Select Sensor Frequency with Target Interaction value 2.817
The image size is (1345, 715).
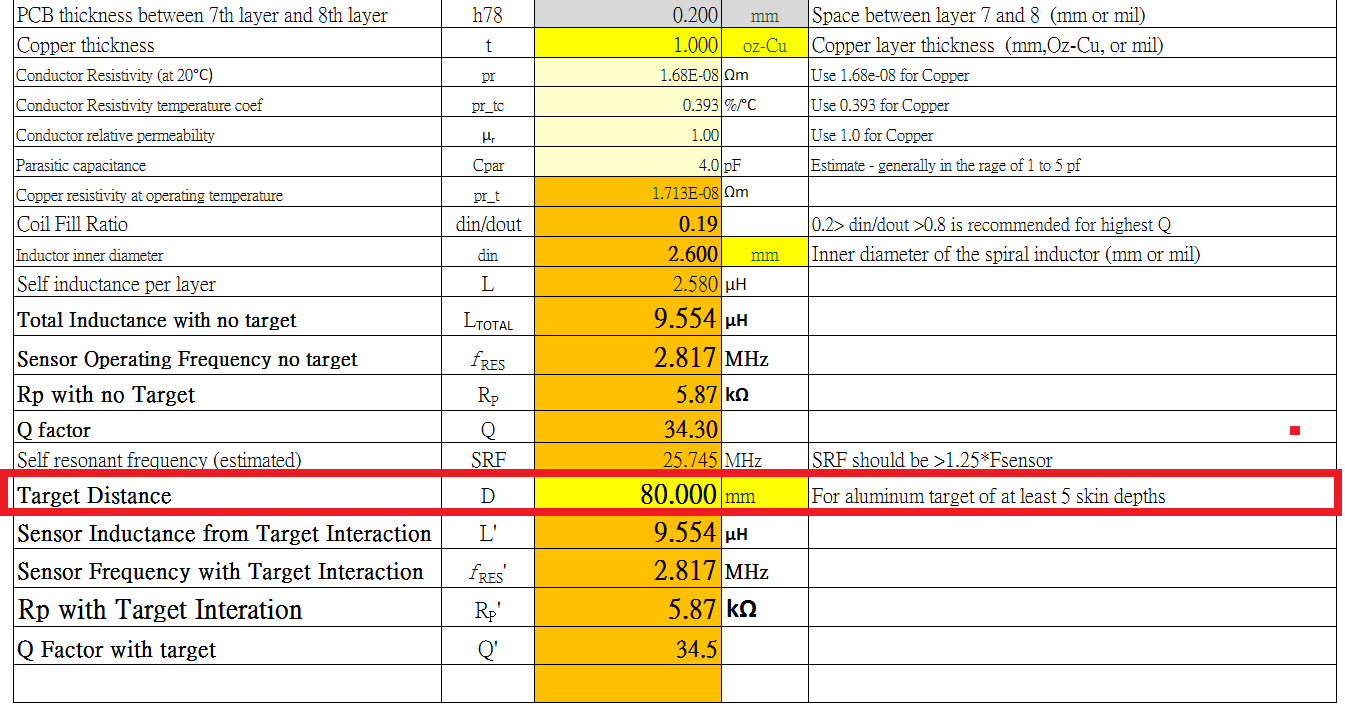pos(628,571)
